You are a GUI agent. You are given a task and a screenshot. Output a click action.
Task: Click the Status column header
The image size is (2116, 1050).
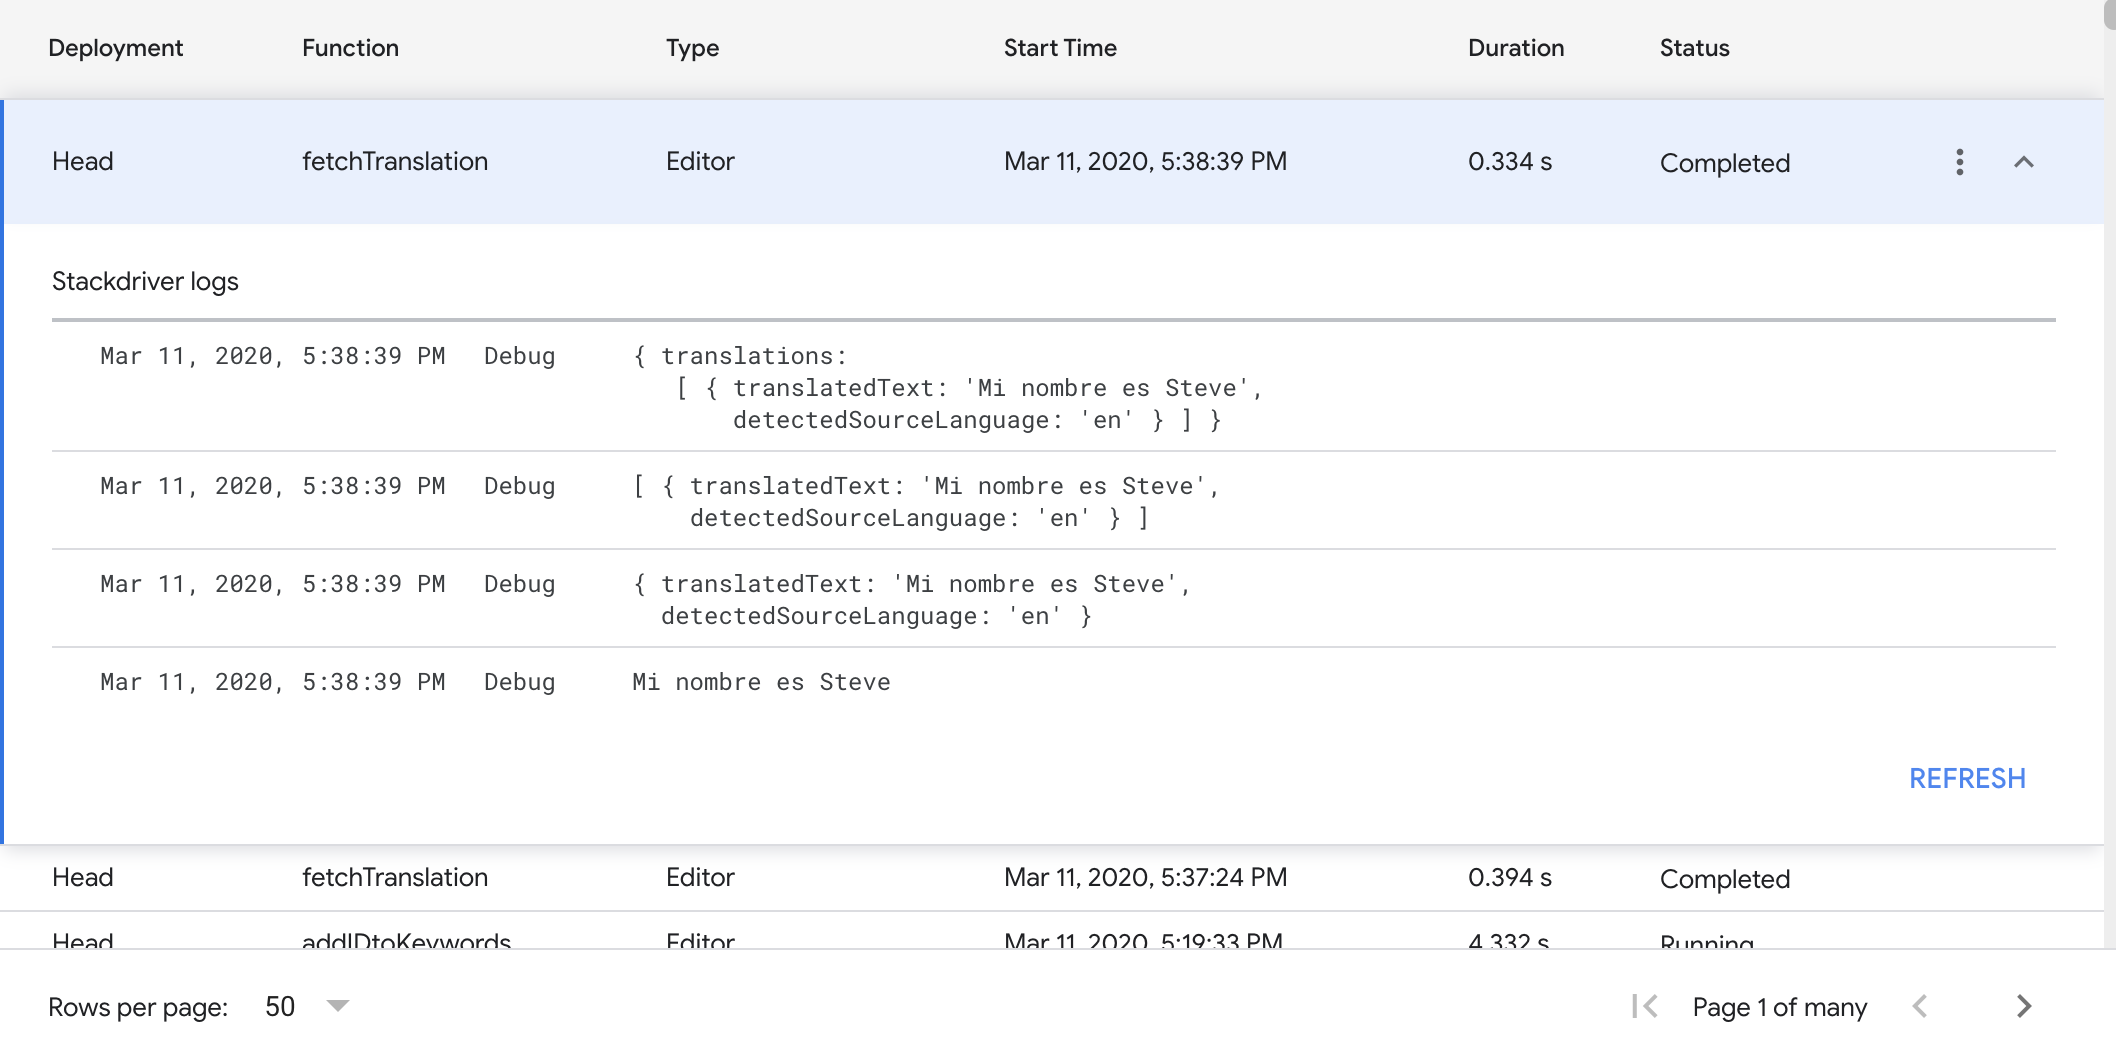[x=1694, y=48]
